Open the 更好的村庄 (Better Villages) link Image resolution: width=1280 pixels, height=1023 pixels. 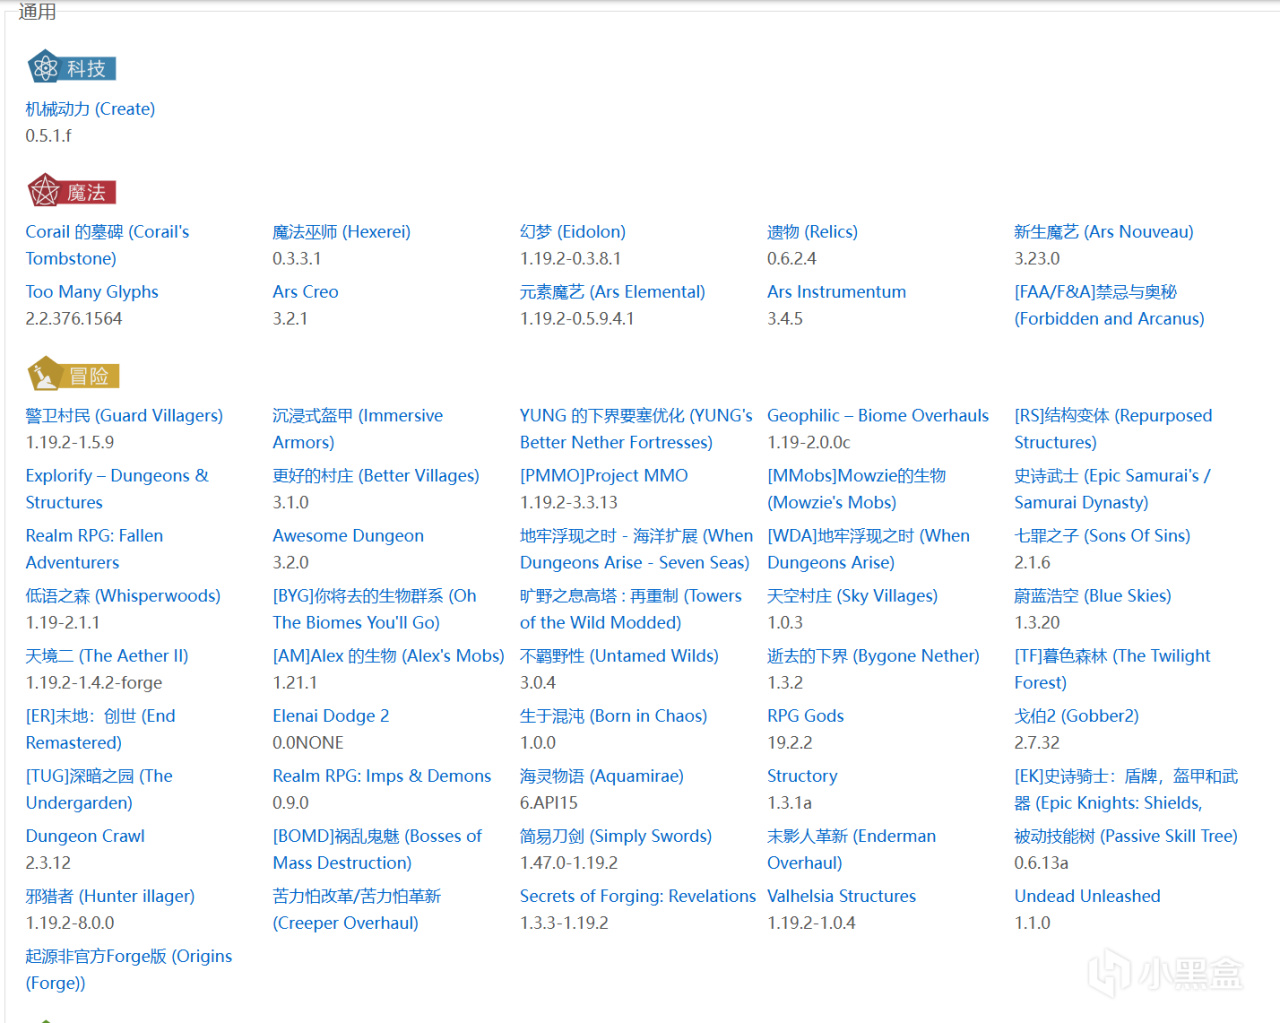[376, 476]
